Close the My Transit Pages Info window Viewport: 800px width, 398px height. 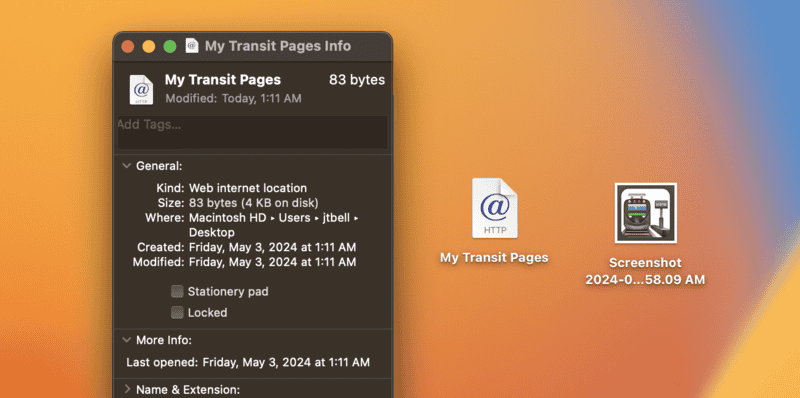[128, 46]
